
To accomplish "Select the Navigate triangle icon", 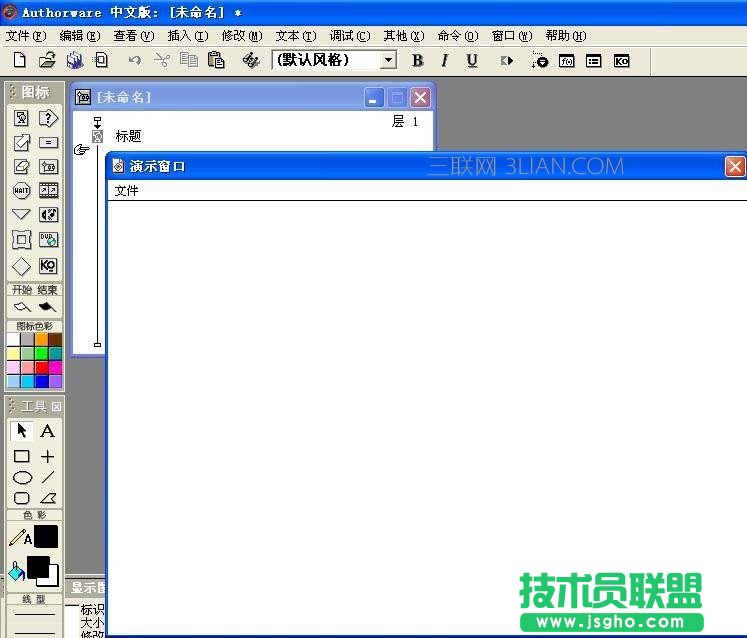I will coord(21,214).
